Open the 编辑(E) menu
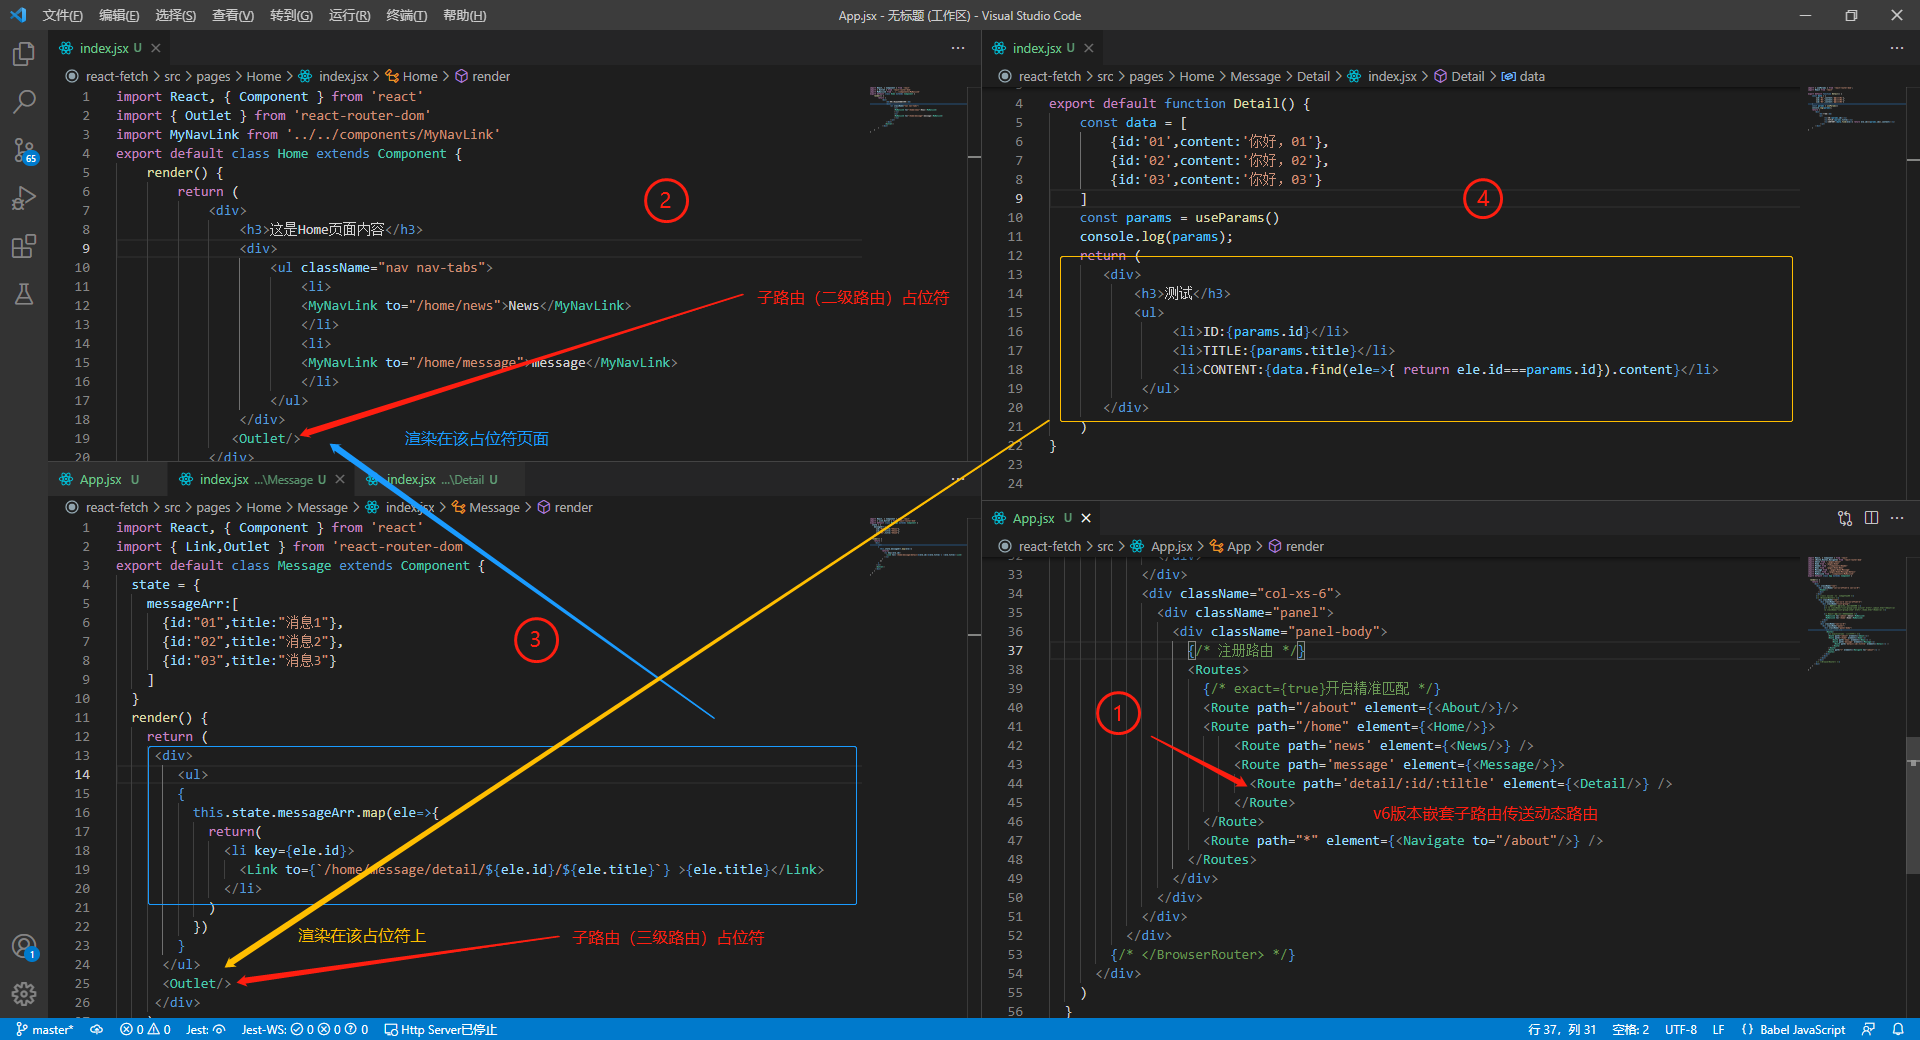Screen dimensions: 1920x1040 pyautogui.click(x=119, y=15)
